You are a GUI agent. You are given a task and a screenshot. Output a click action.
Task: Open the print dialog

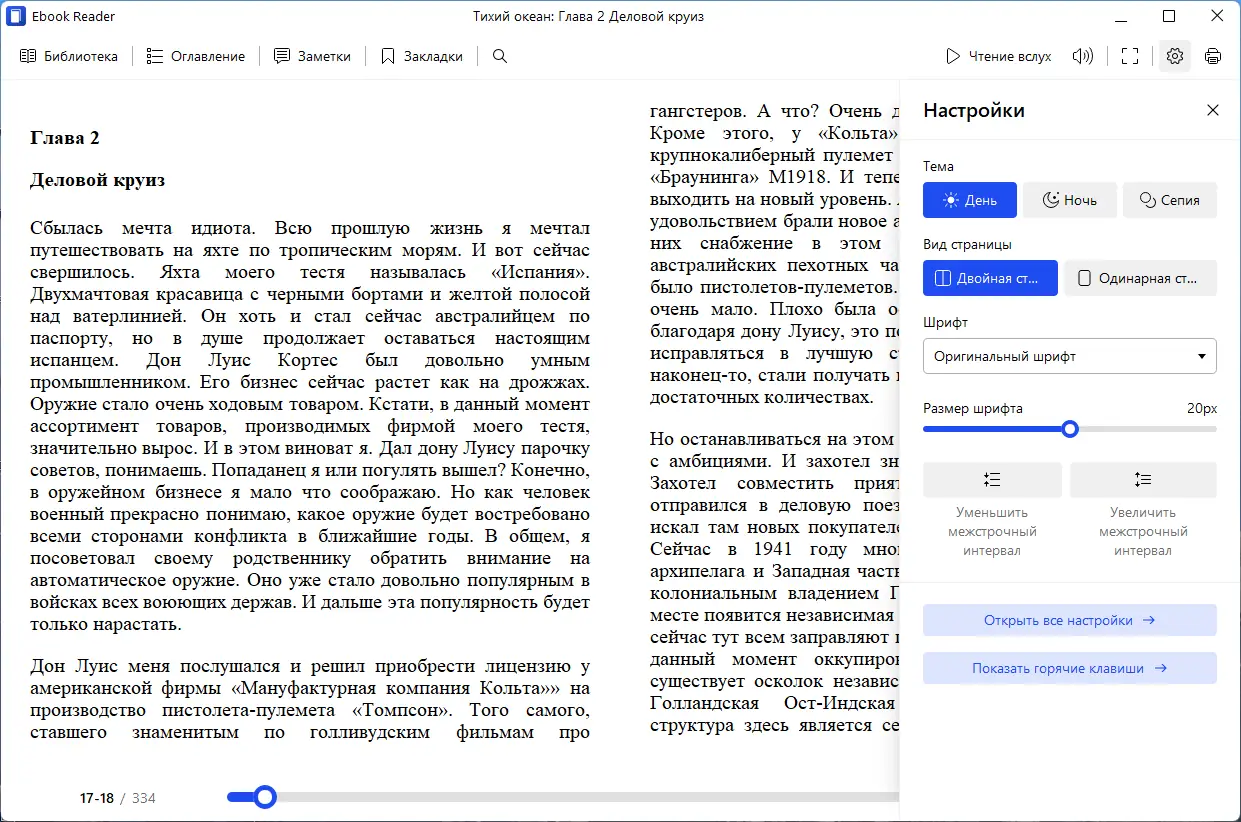(x=1213, y=56)
